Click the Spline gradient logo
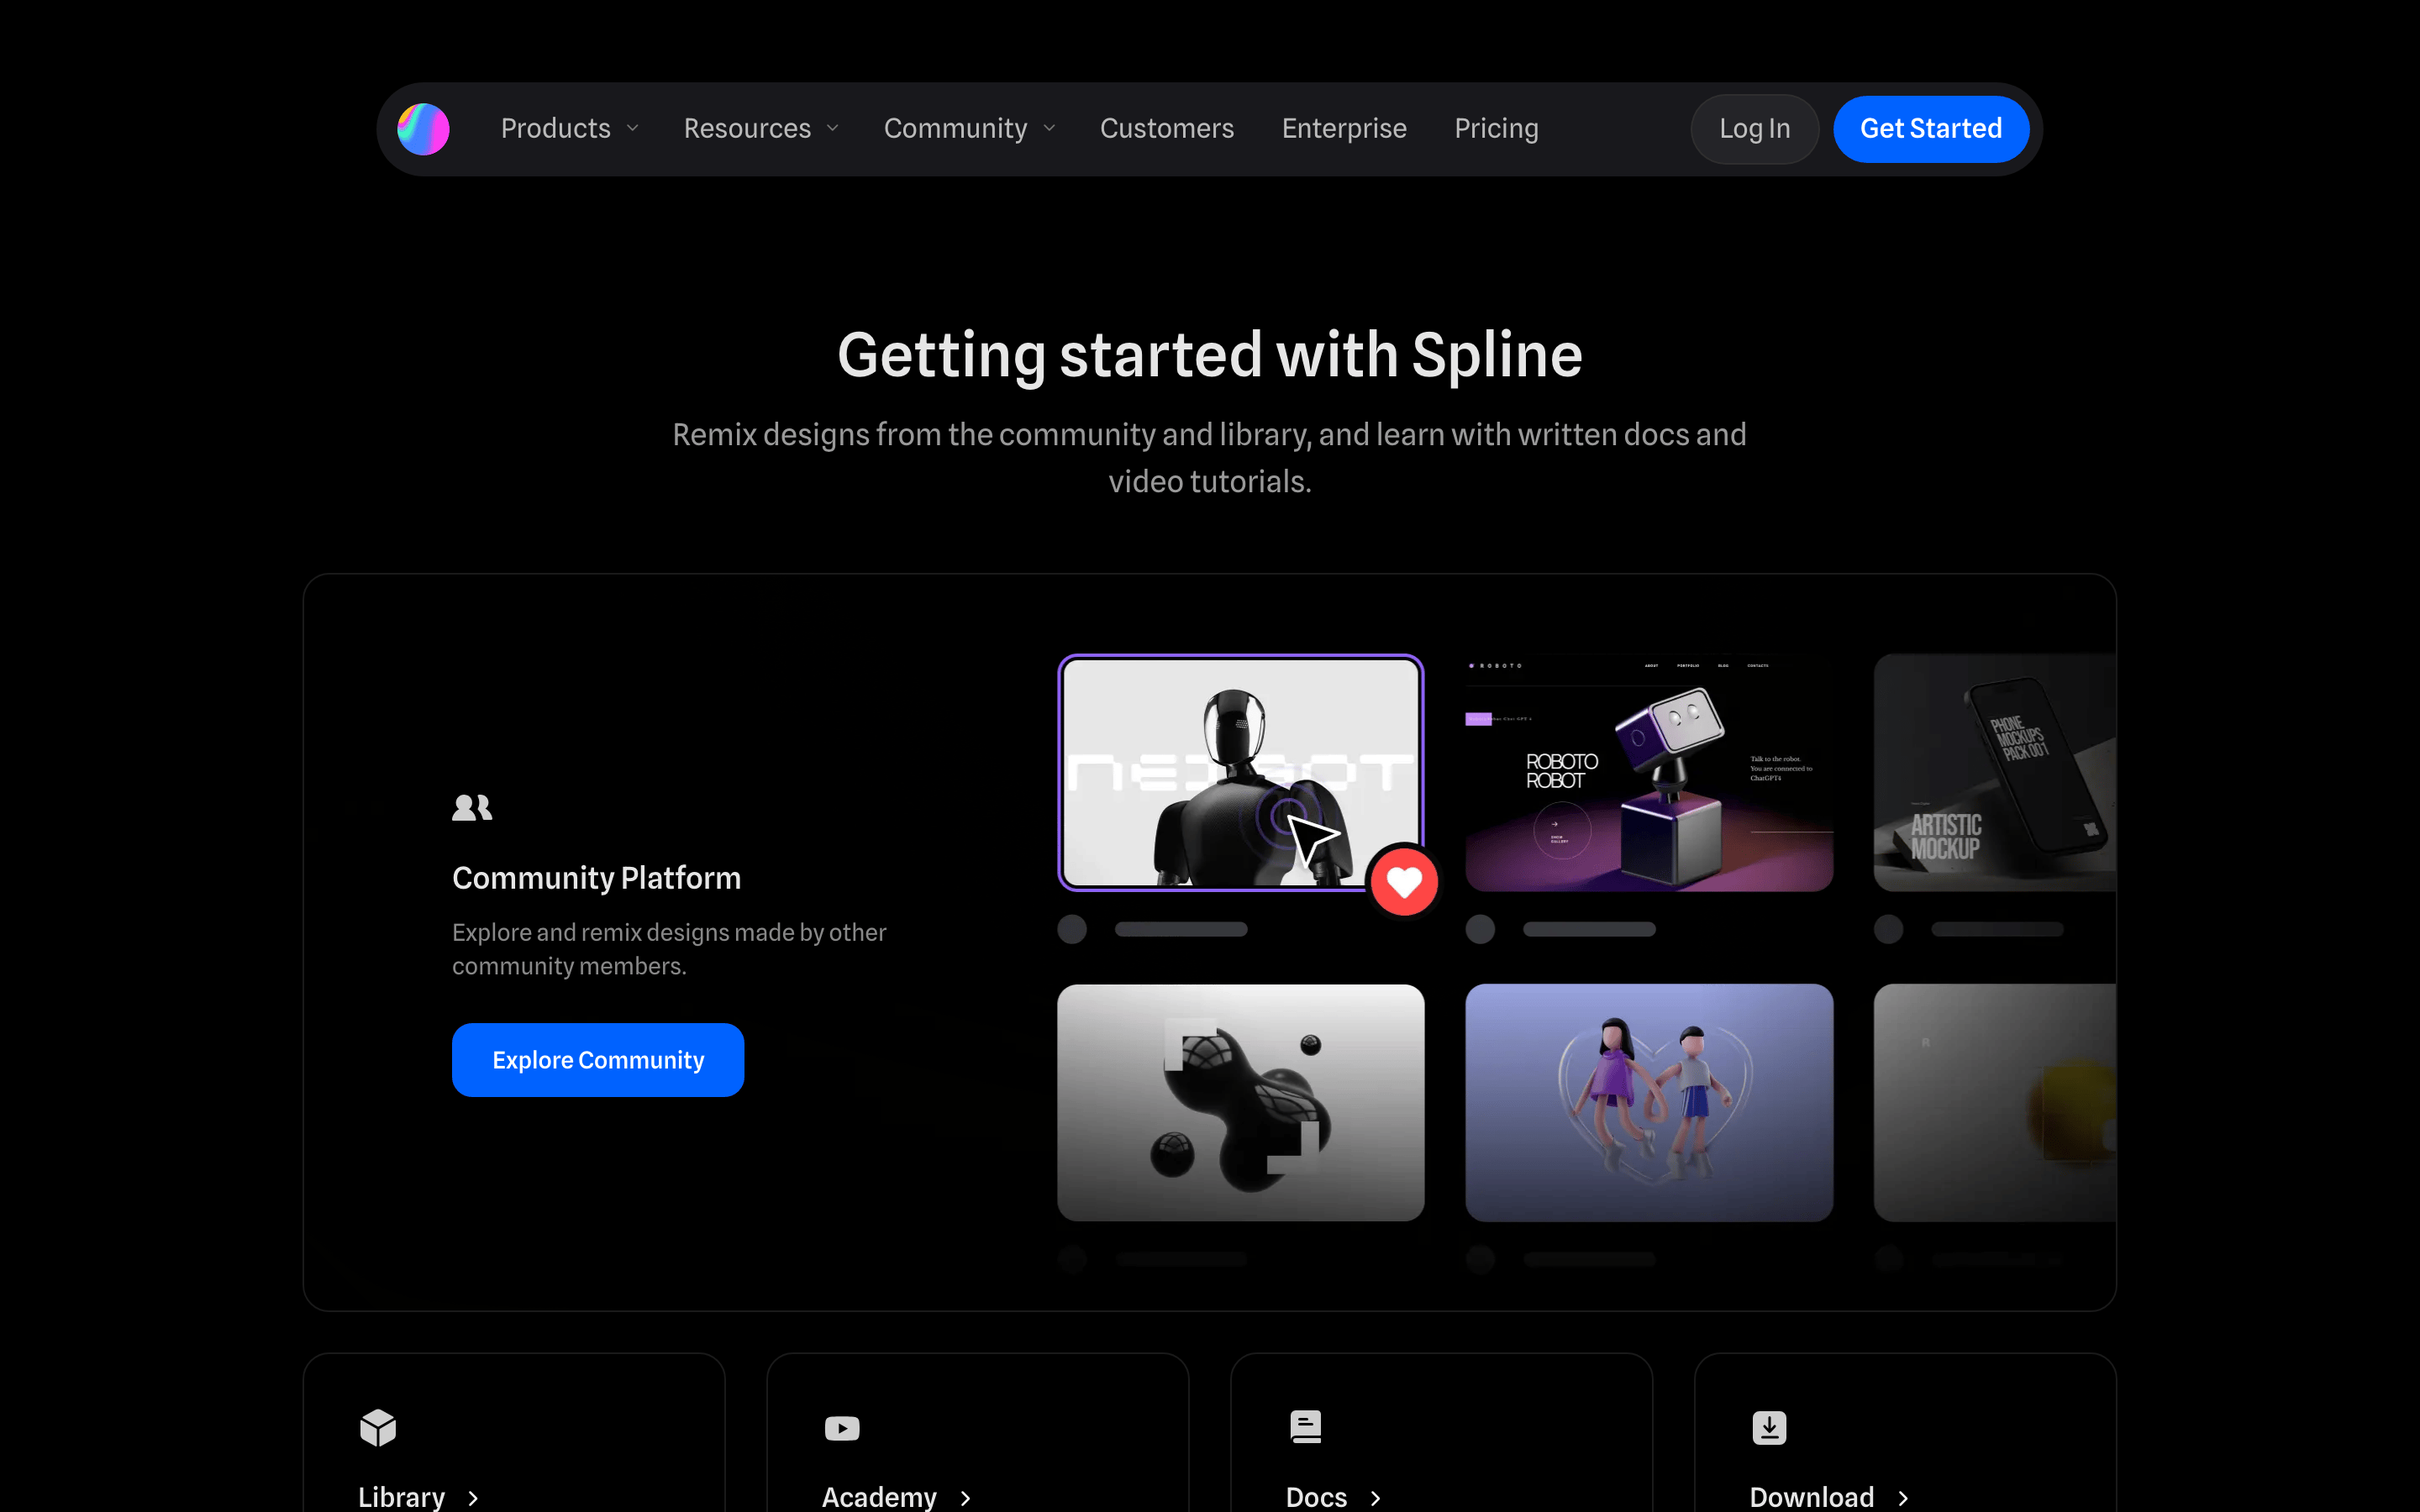This screenshot has width=2420, height=1512. coord(423,129)
